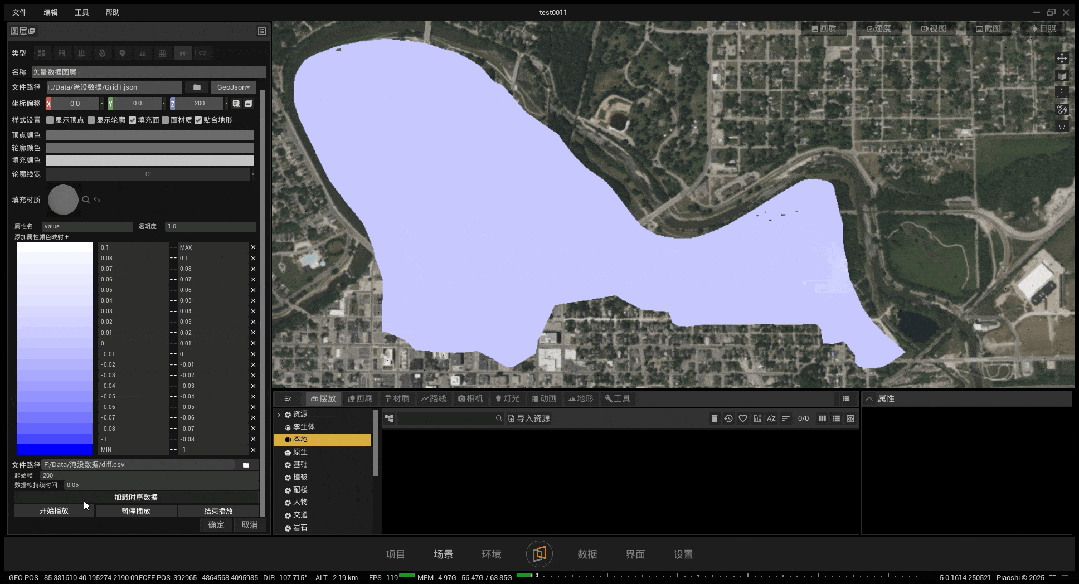Open the GeoJson format dropdown
Screen dimensions: 1079x584
tap(233, 87)
